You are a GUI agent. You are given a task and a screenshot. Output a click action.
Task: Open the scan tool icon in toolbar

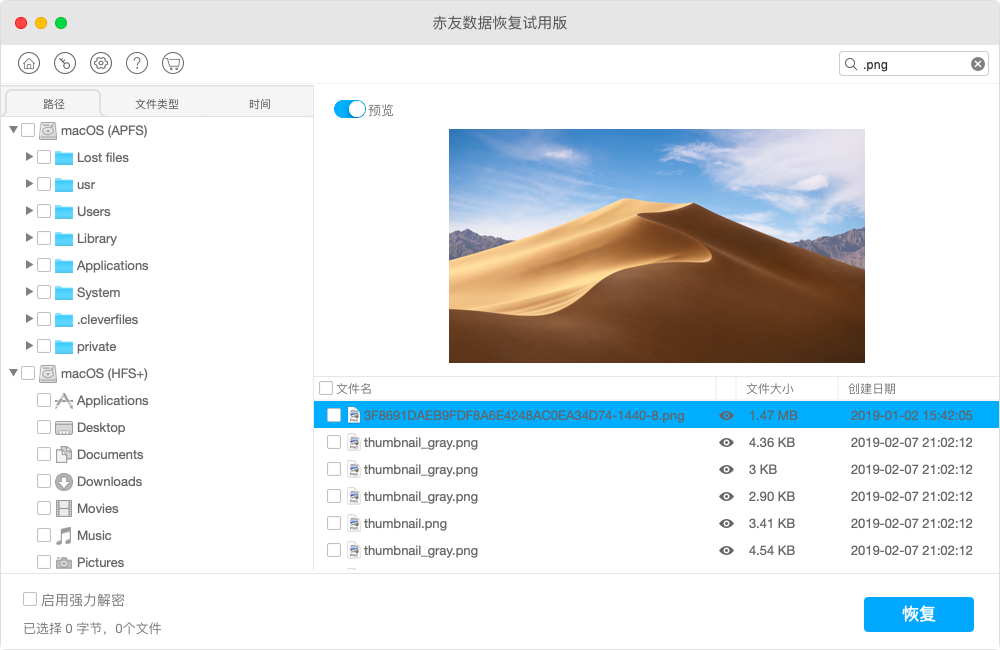(65, 63)
